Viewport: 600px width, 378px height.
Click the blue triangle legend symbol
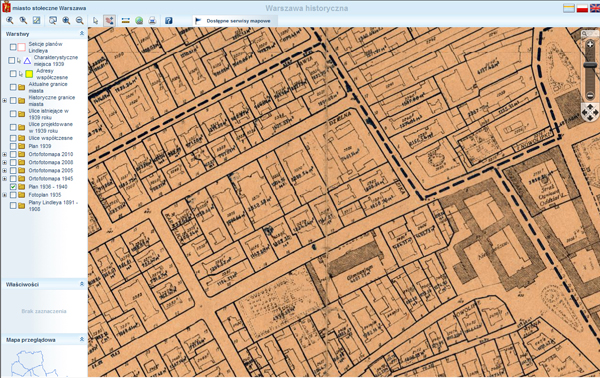[x=27, y=60]
